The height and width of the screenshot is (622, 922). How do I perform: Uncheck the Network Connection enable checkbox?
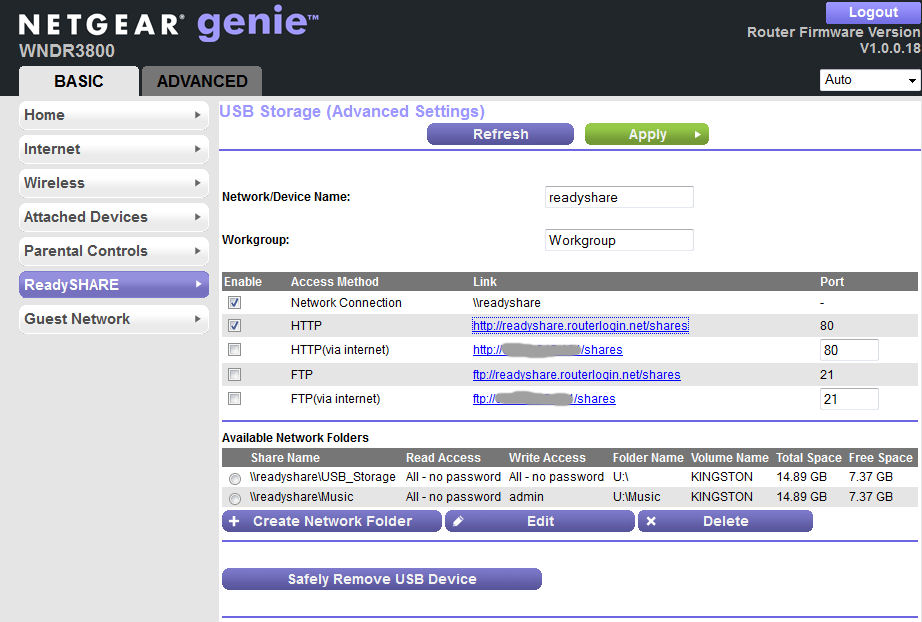tap(235, 303)
